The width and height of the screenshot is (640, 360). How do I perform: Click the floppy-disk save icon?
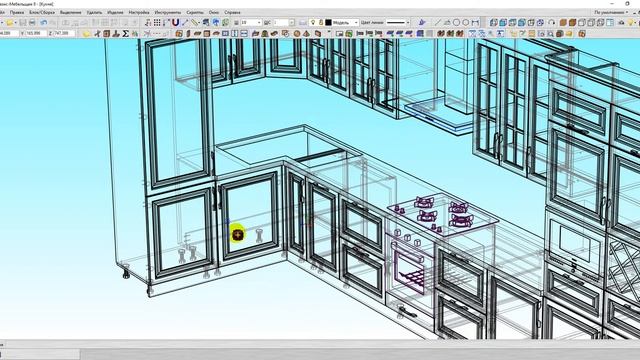[23, 22]
